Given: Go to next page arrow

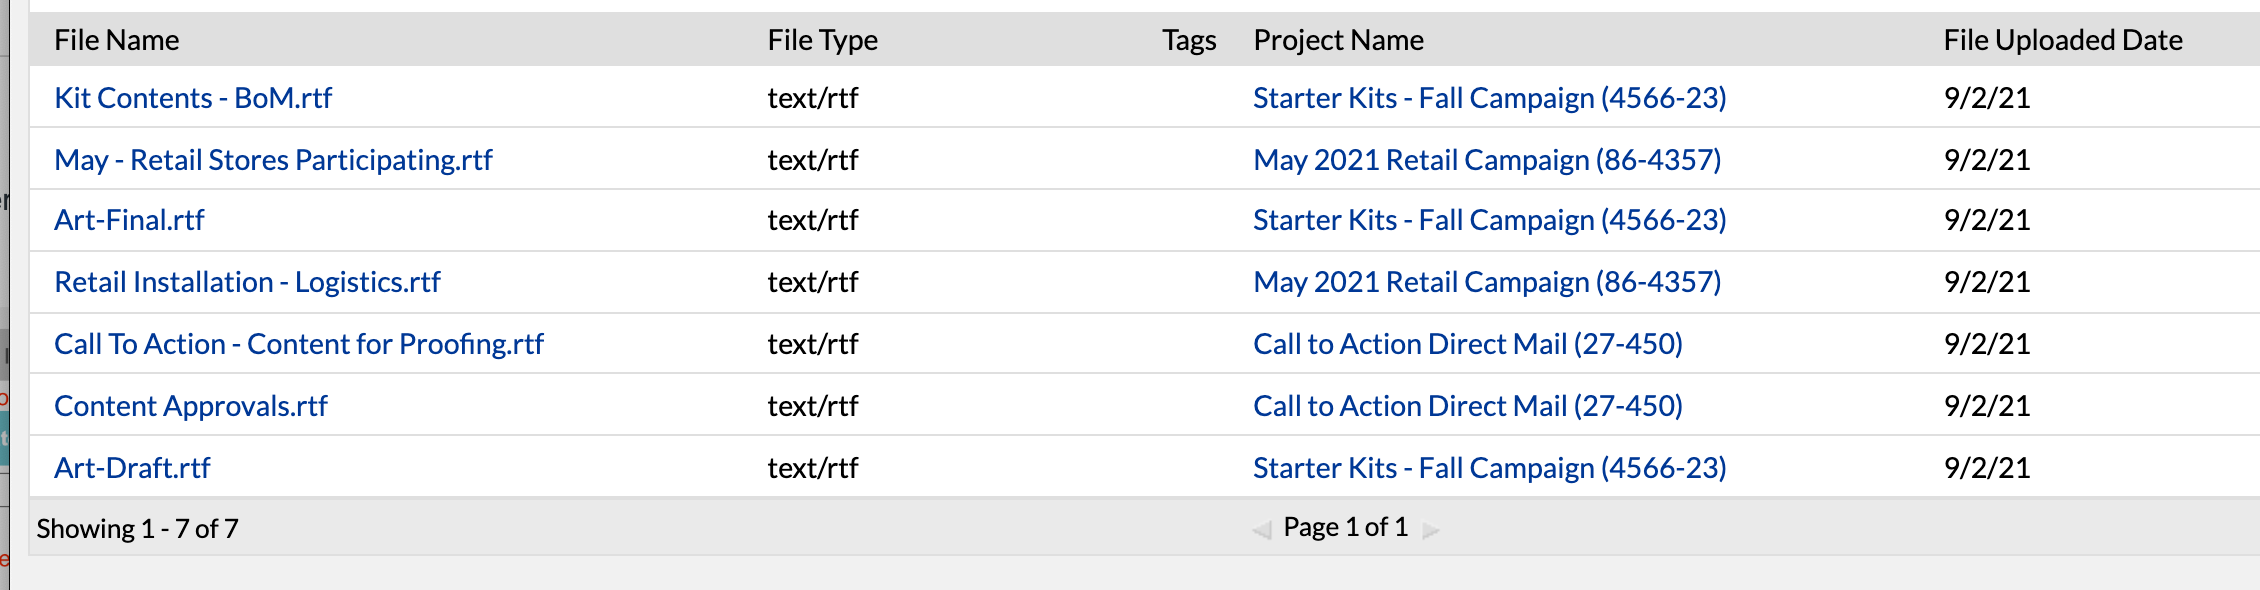Looking at the screenshot, I should 1431,530.
